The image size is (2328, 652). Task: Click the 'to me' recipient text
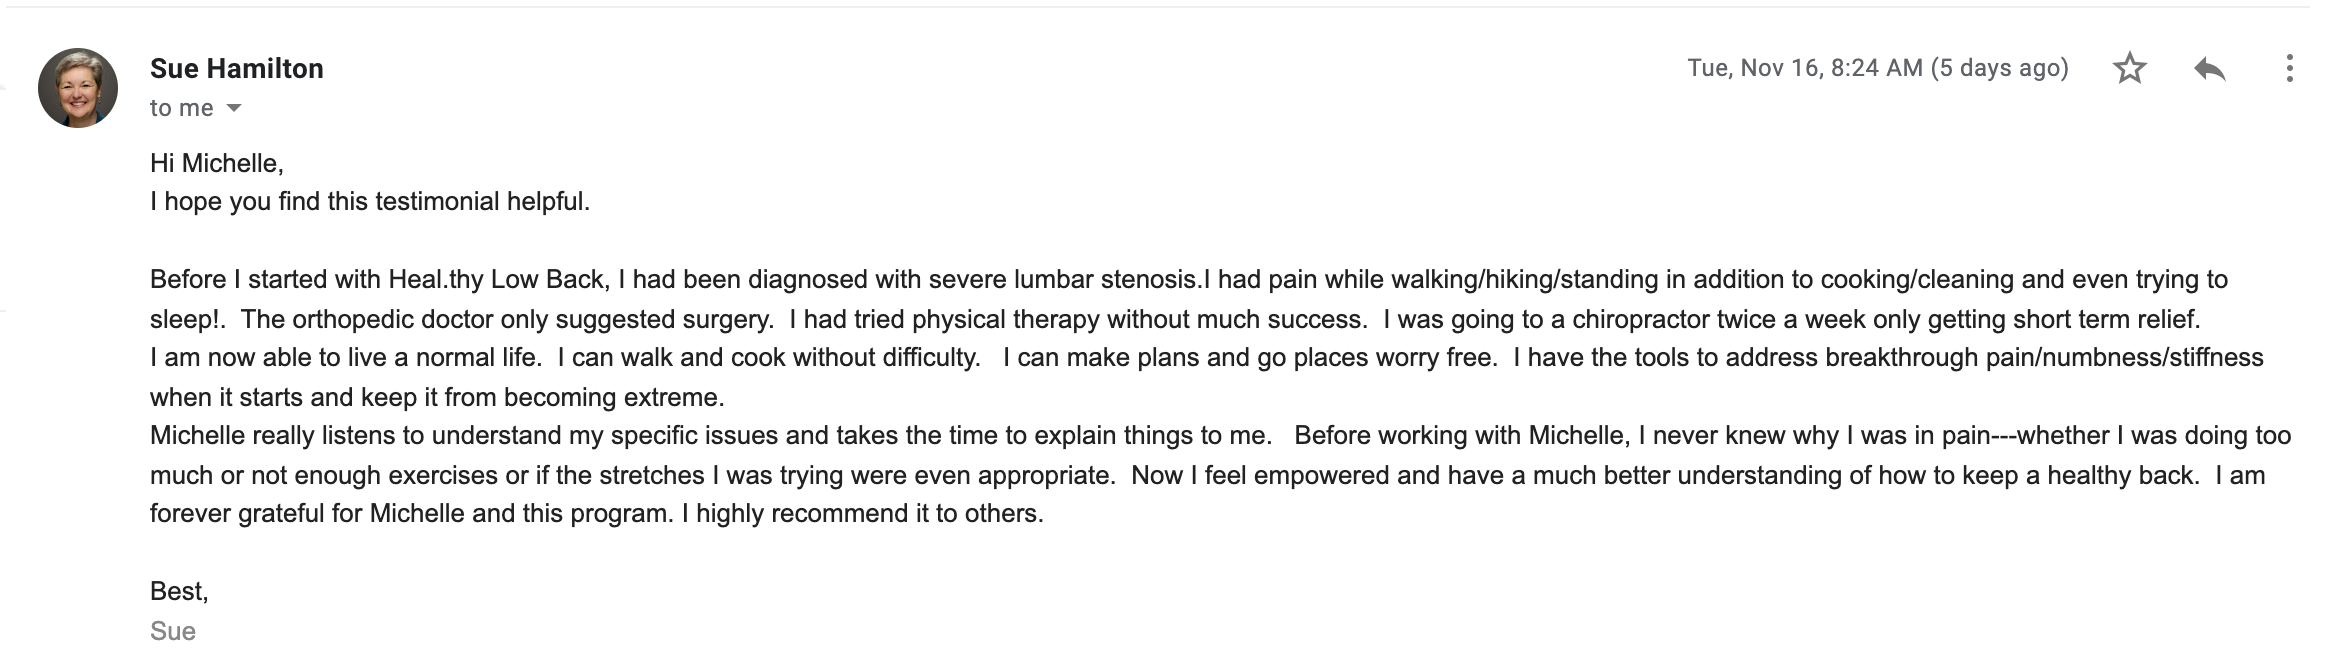182,108
